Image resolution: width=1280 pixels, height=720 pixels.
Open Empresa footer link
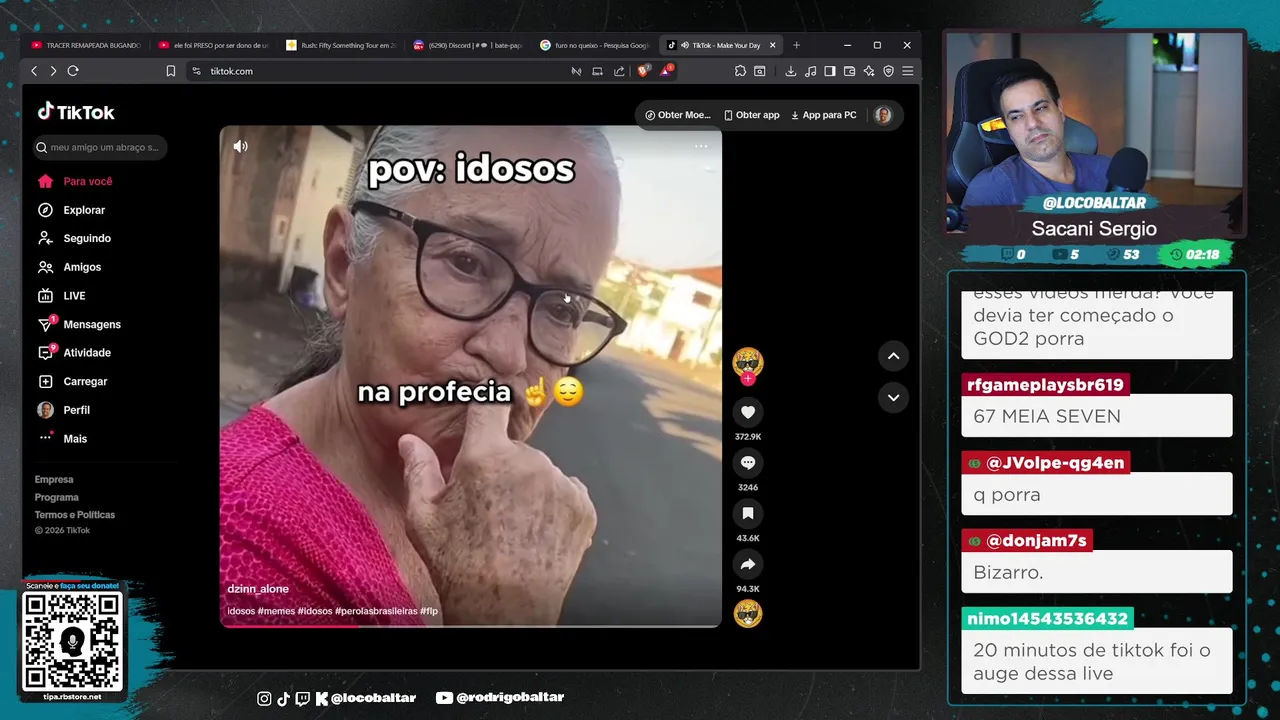pyautogui.click(x=54, y=480)
